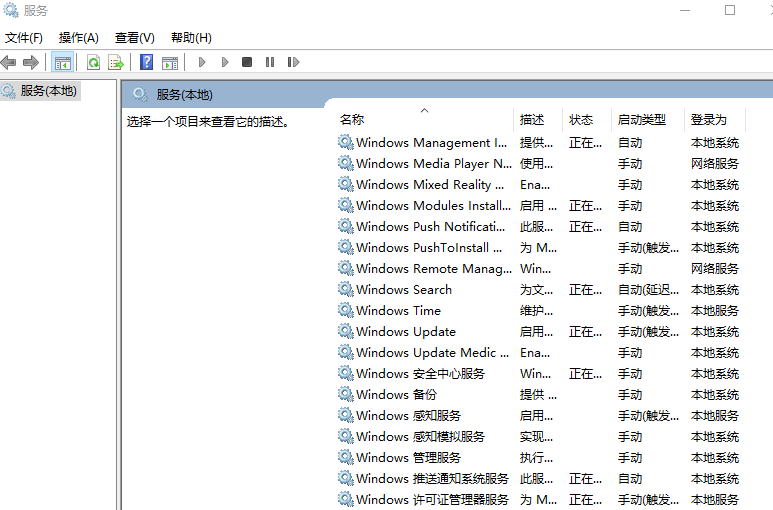Select the Windows Time service name

tap(398, 311)
